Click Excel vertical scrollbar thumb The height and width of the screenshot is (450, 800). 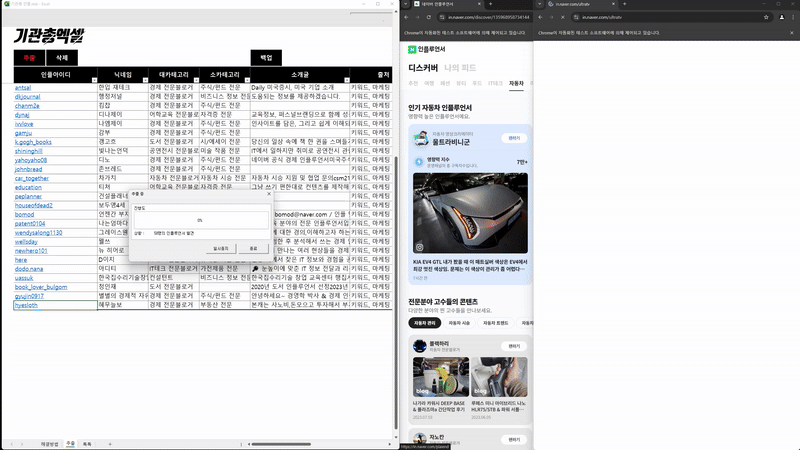396,292
